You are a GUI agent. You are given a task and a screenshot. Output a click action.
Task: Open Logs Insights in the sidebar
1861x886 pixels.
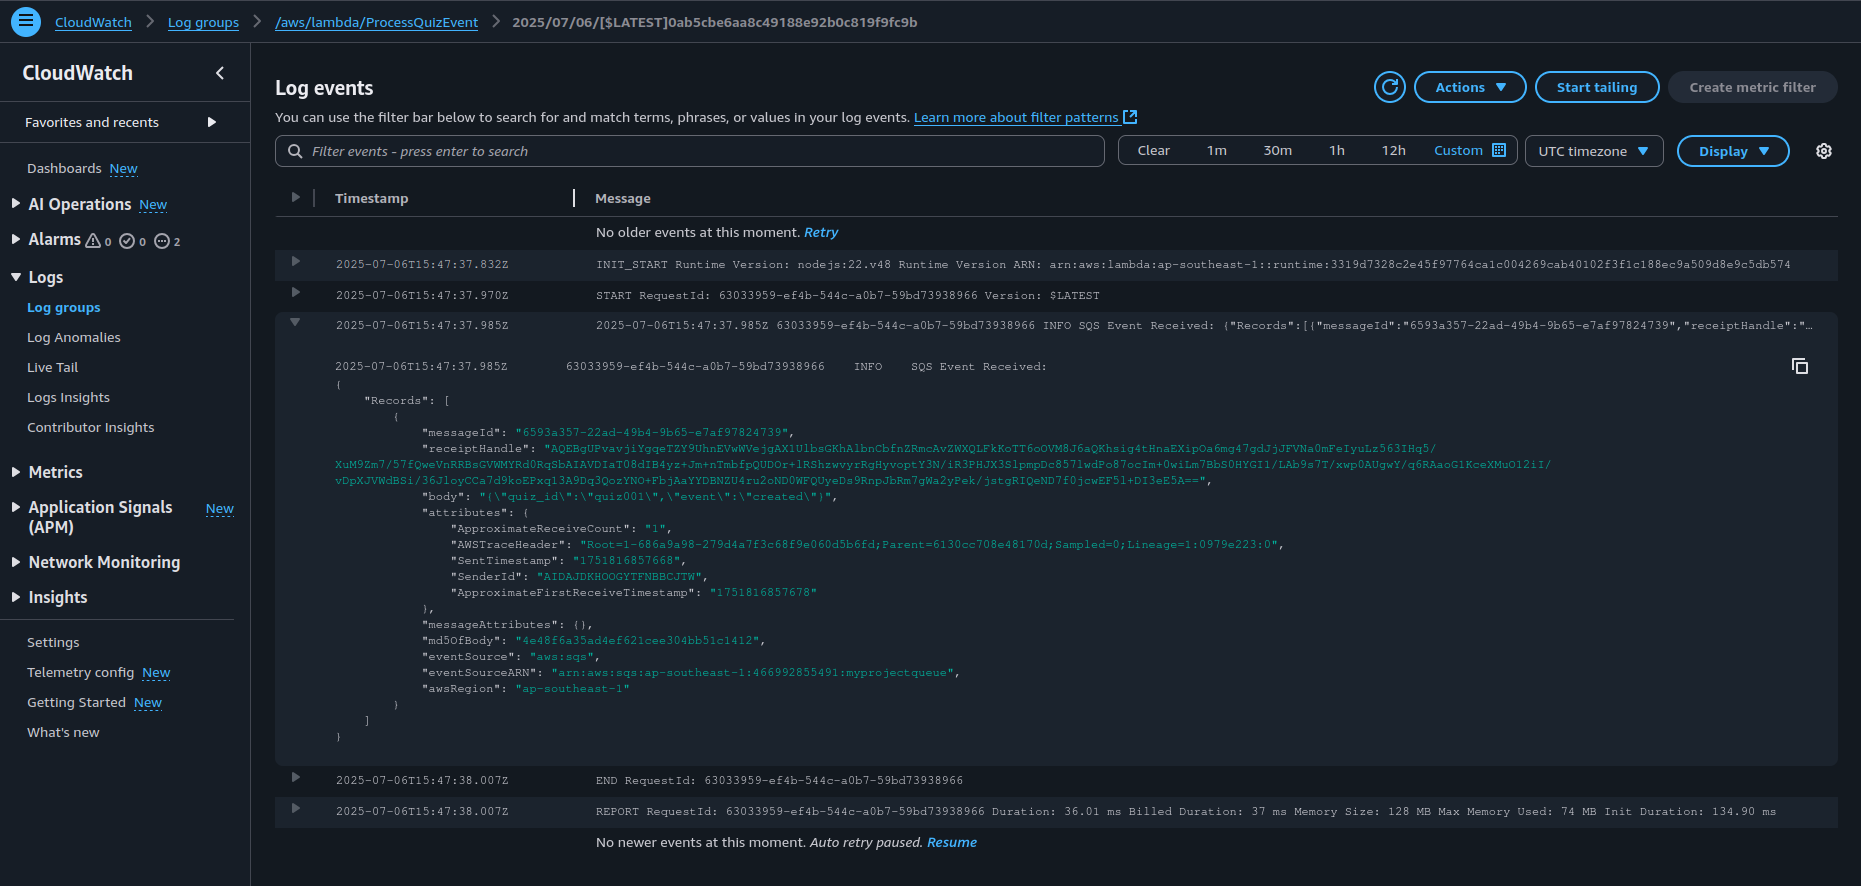(x=68, y=397)
